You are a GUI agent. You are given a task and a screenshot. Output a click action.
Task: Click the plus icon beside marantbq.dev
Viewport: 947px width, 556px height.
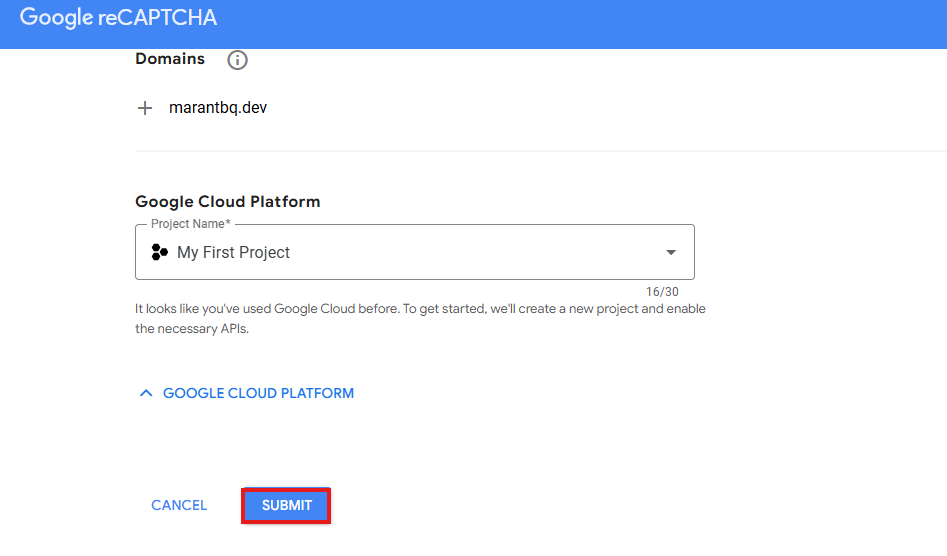145,108
